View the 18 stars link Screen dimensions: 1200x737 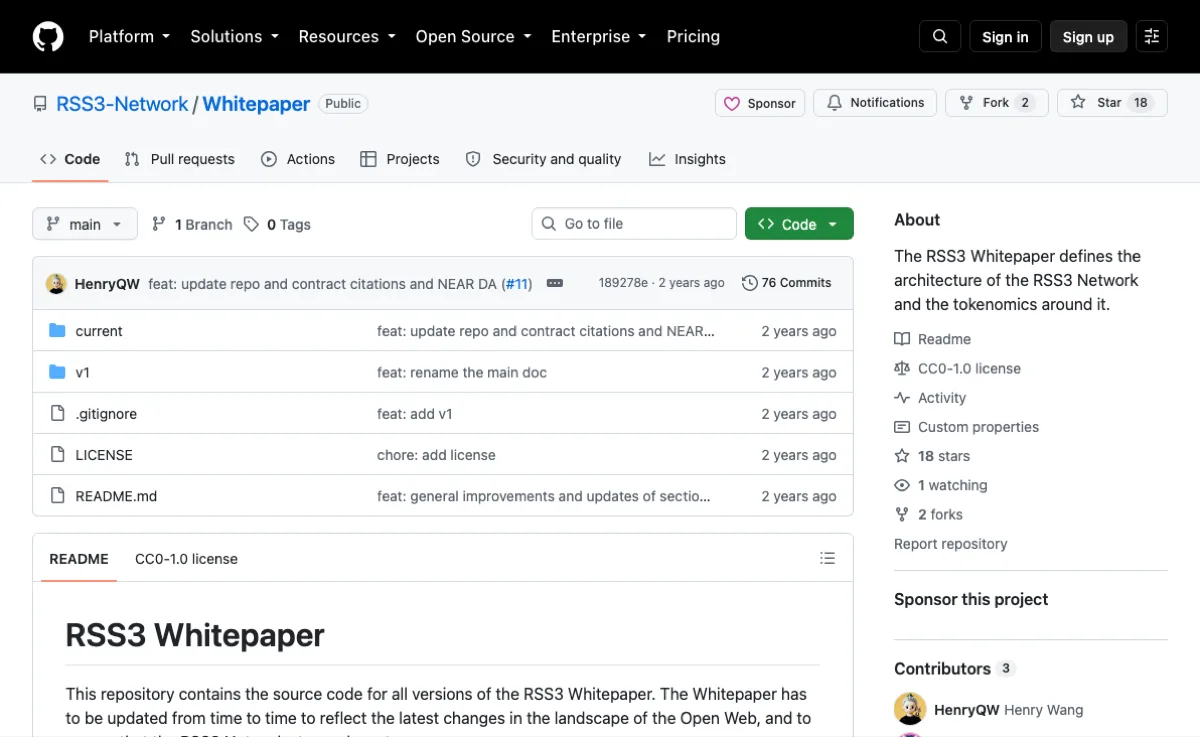coord(932,455)
